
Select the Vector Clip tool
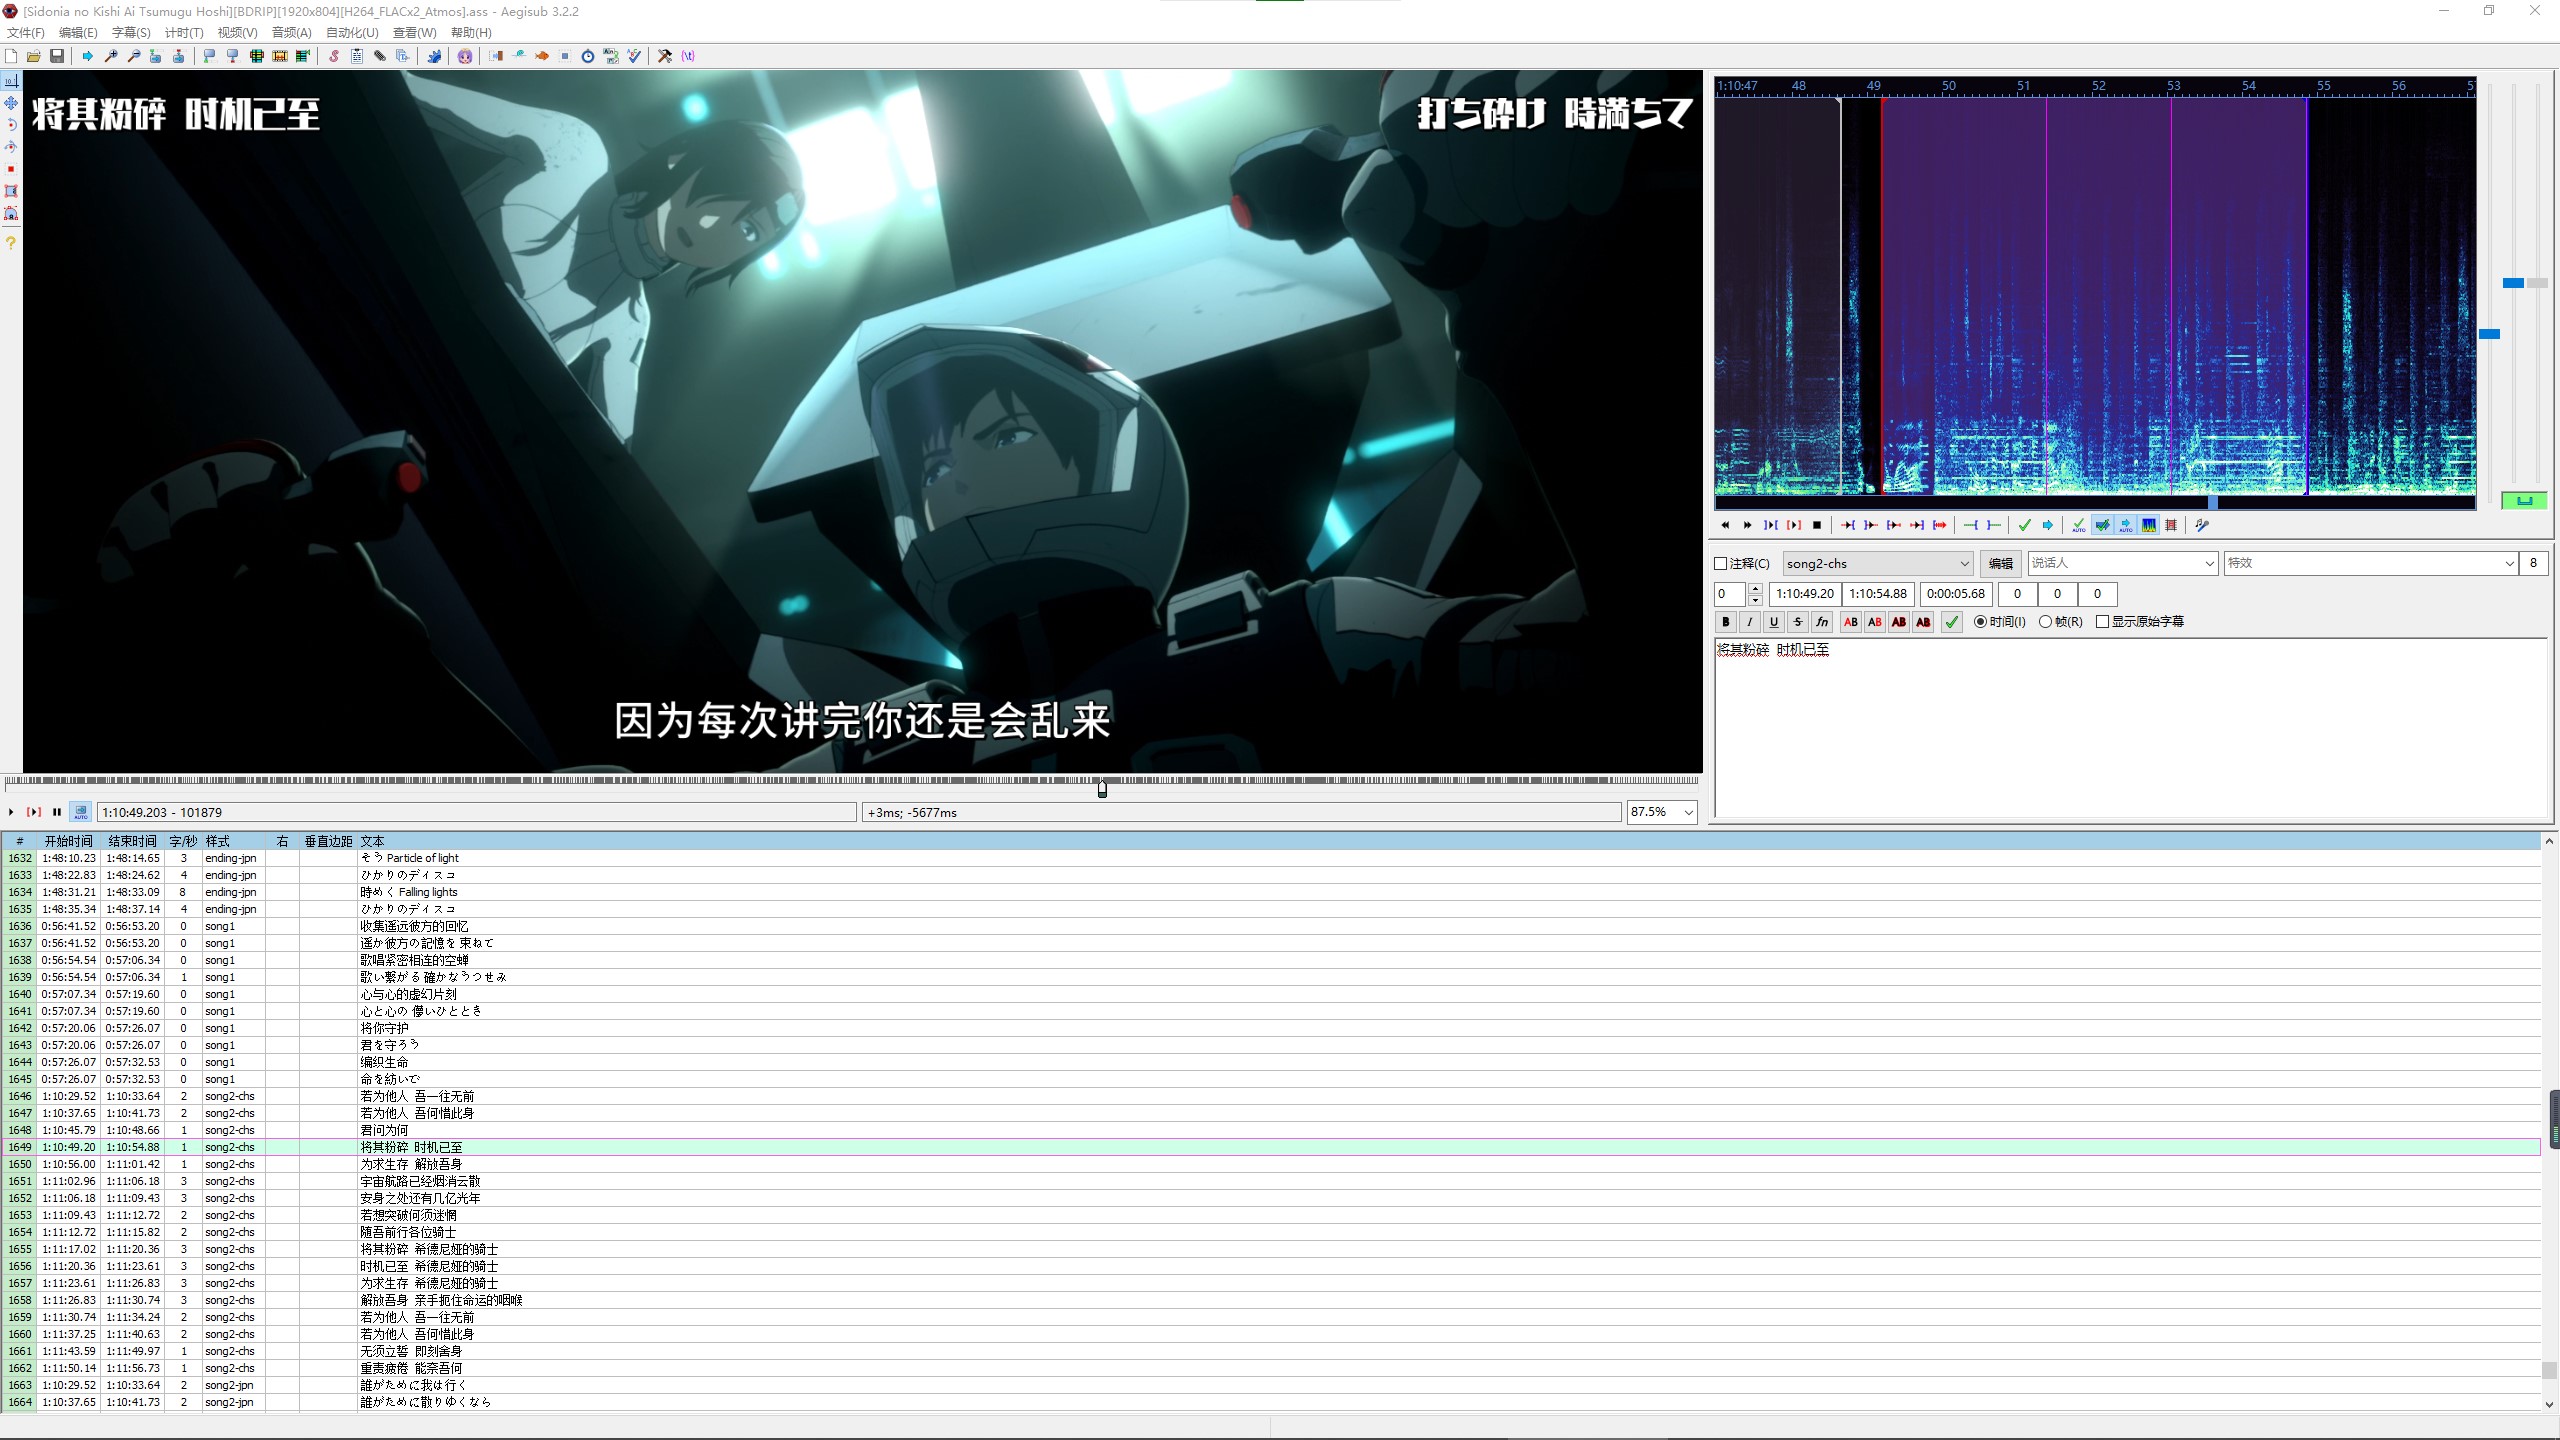(11, 213)
